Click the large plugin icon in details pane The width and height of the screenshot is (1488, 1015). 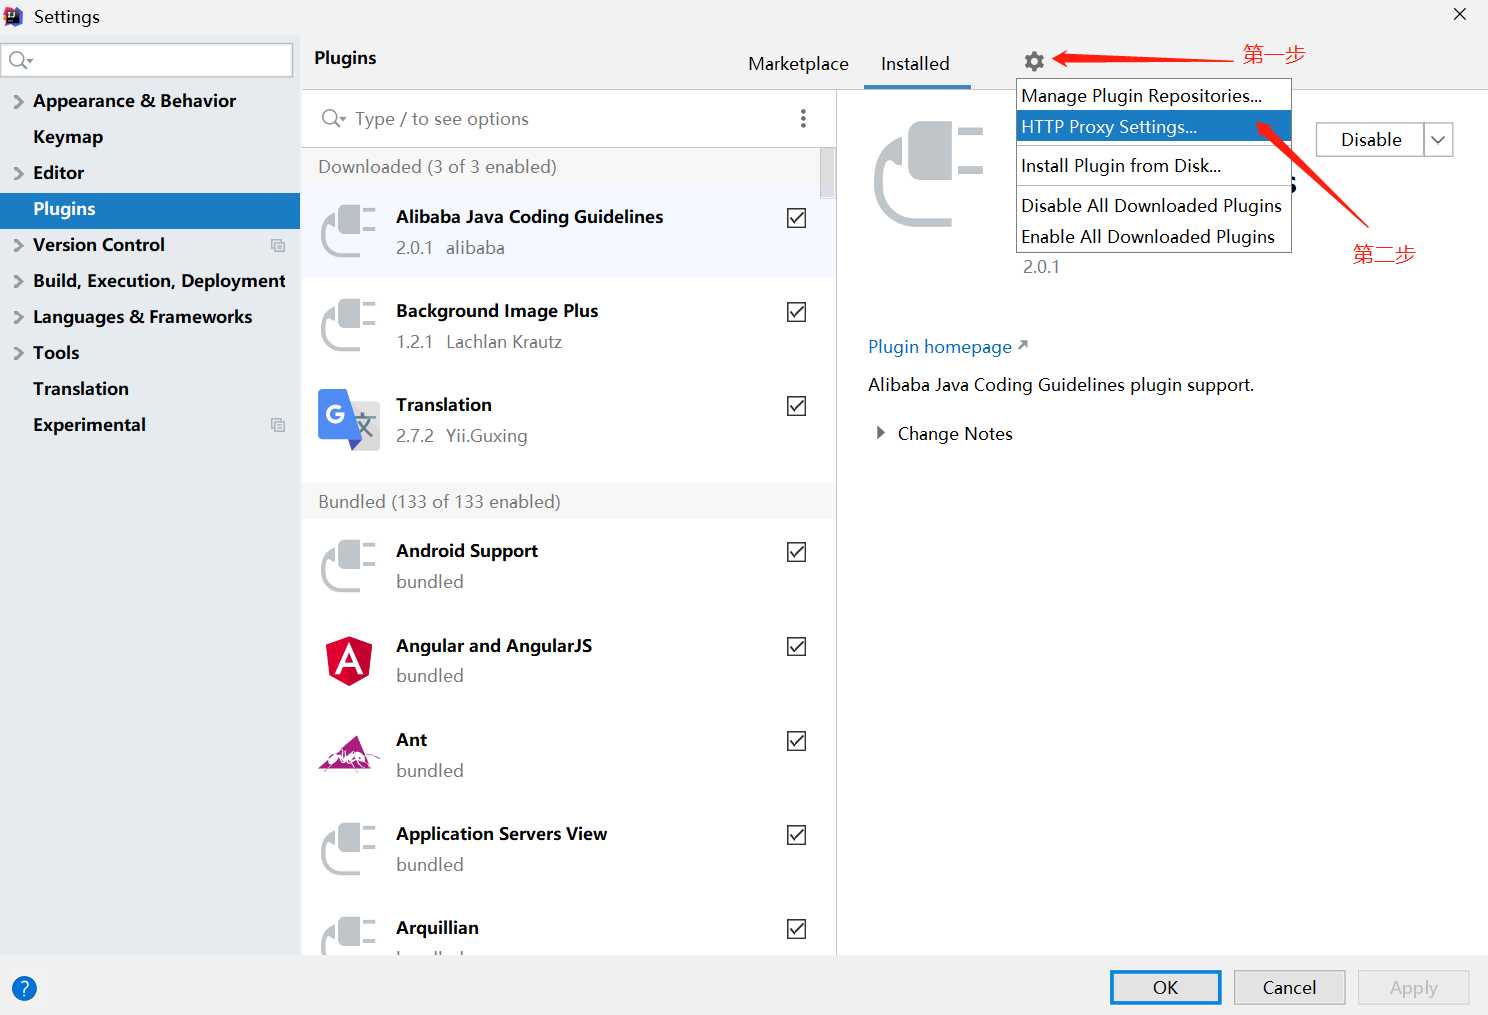pyautogui.click(x=929, y=174)
